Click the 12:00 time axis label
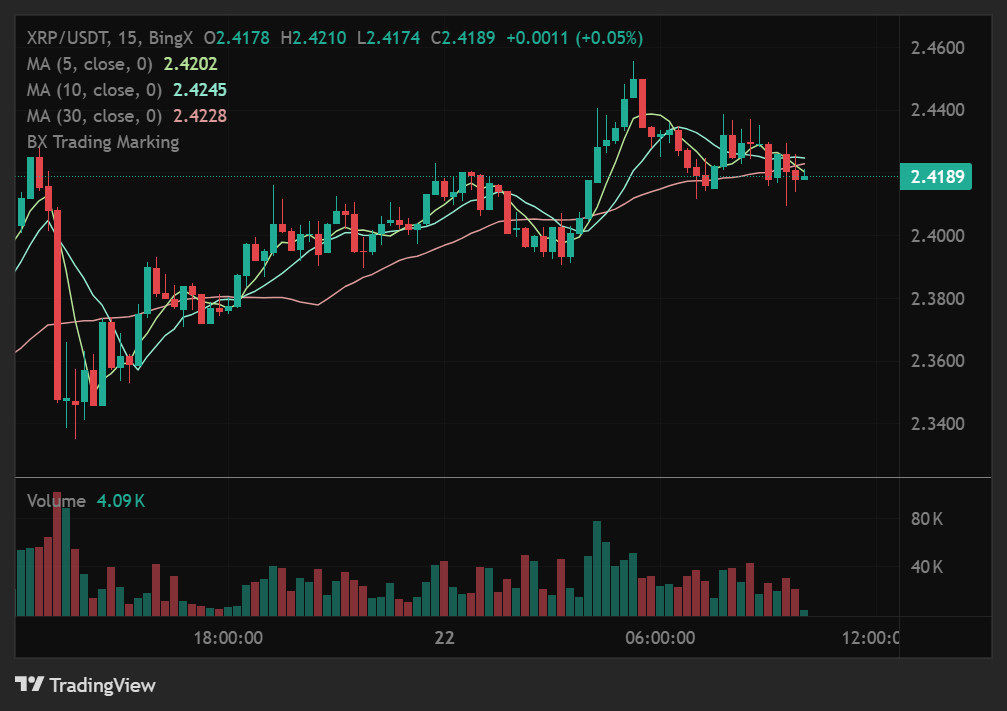The height and width of the screenshot is (711, 1007). (x=870, y=638)
